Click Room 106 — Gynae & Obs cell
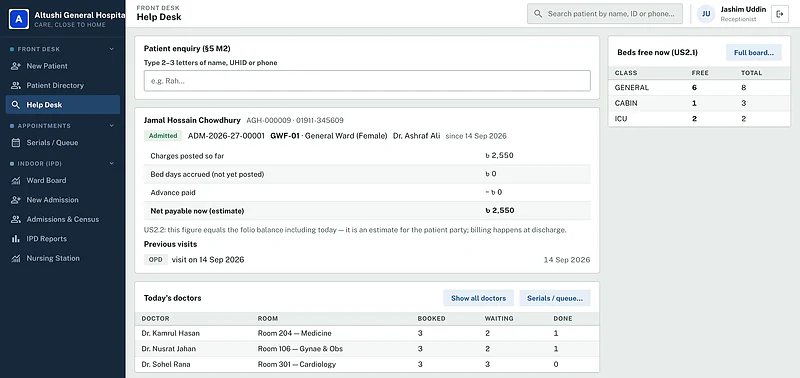Viewport: 800px width, 378px height. pos(300,349)
